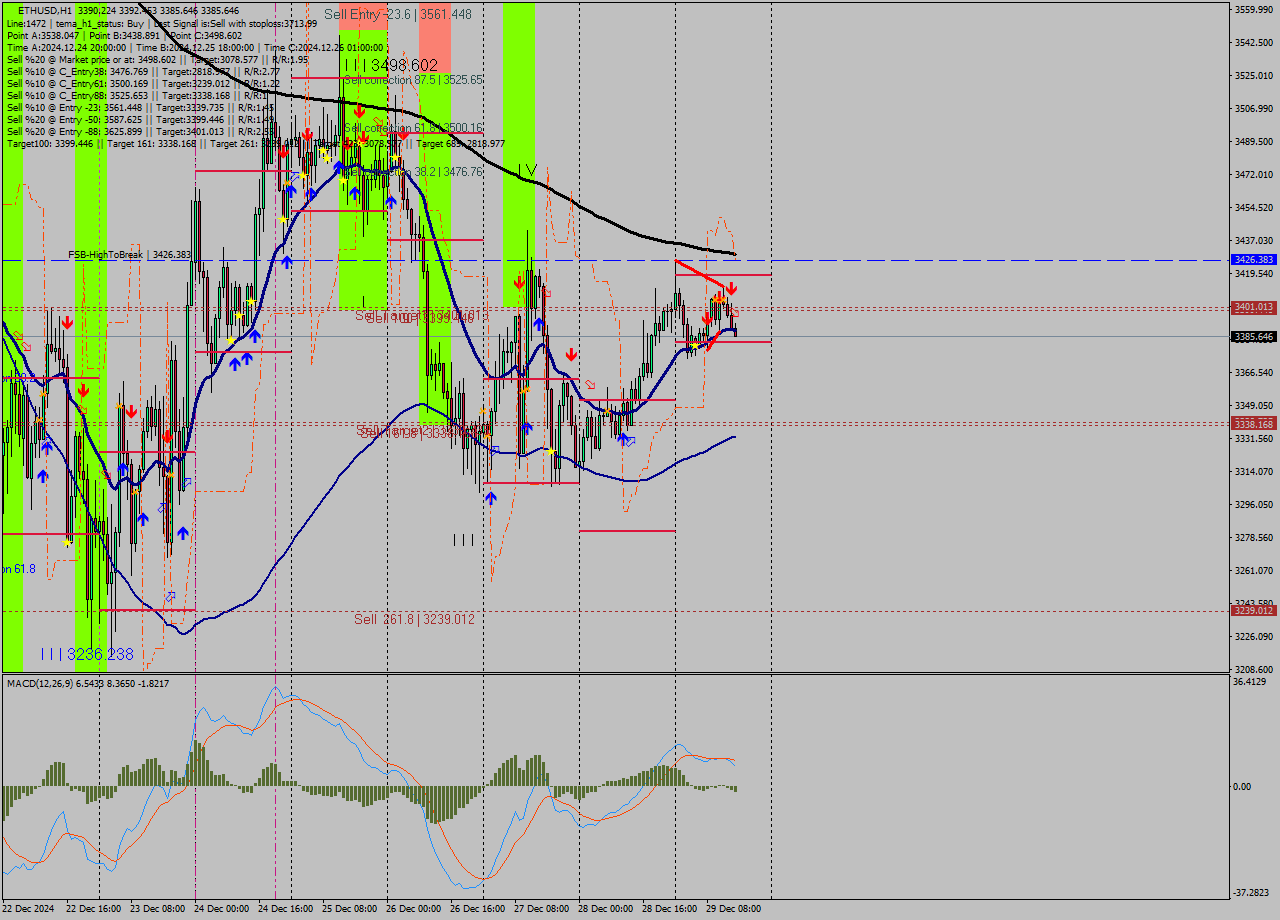Click the MACD scale value -37.2823
The height and width of the screenshot is (920, 1280).
[1252, 893]
